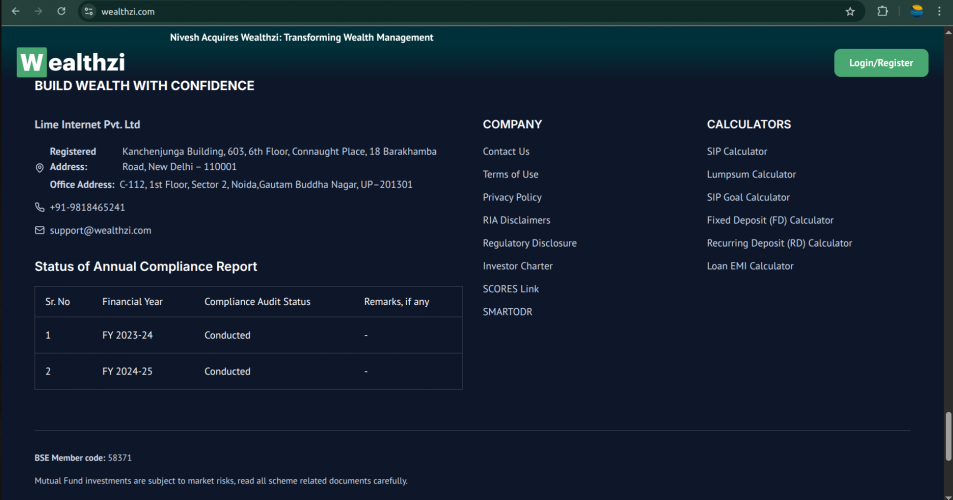
Task: Click Conducted status in FY 2023-24 row
Action: point(227,335)
